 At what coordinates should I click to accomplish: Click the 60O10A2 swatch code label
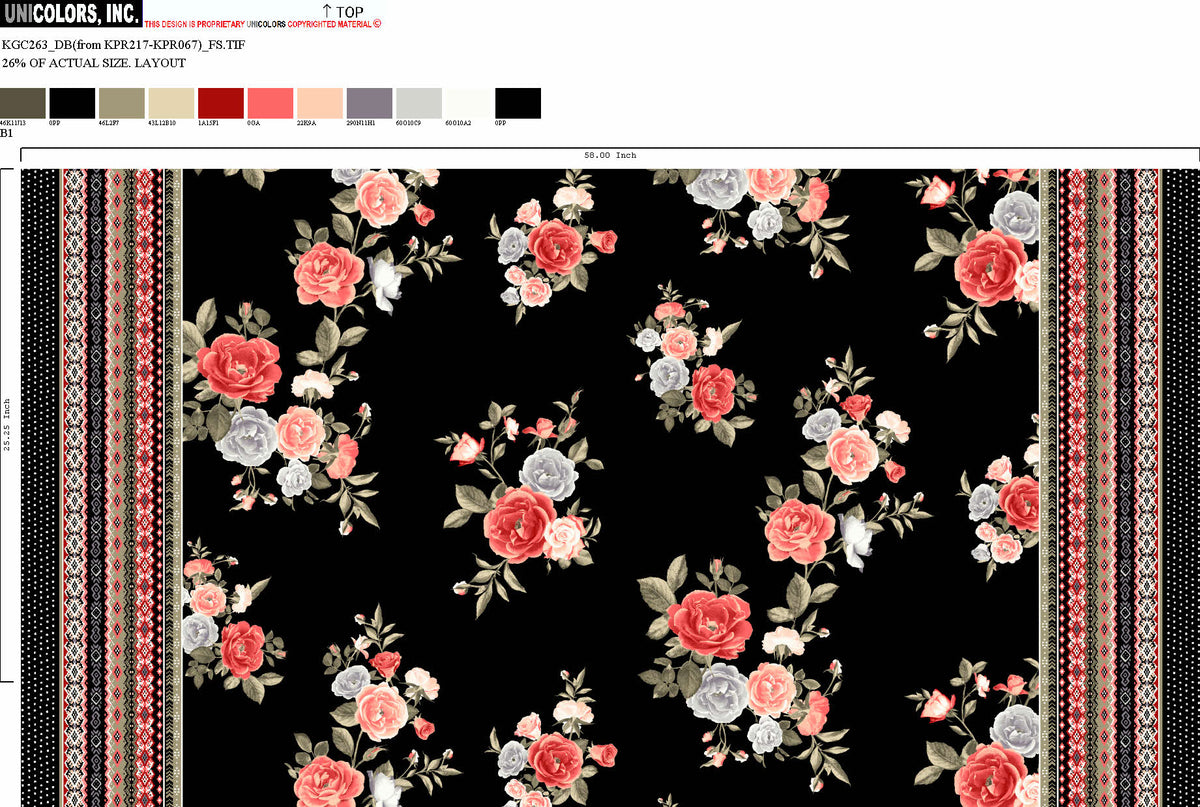click(458, 123)
